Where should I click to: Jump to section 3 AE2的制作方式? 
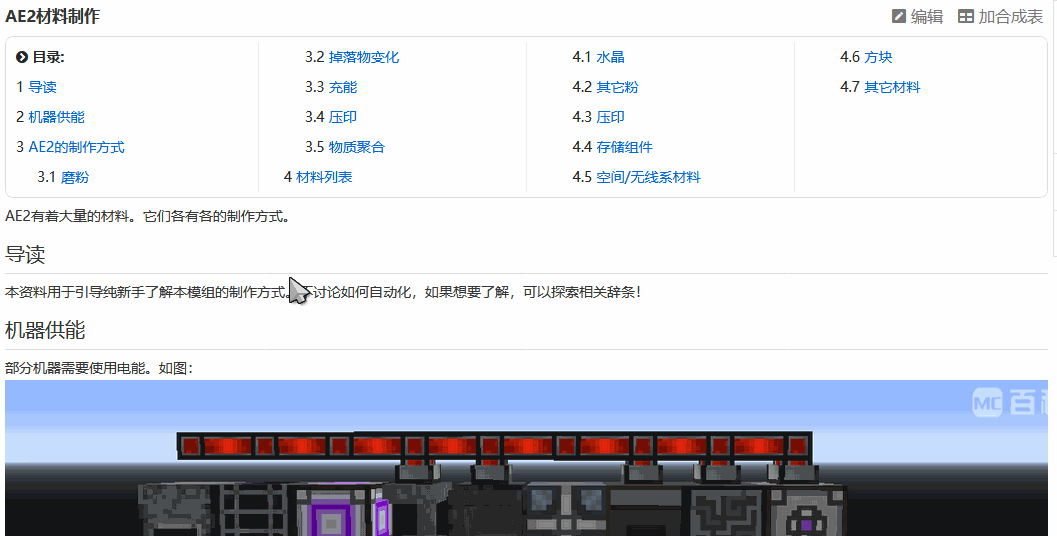tap(76, 147)
